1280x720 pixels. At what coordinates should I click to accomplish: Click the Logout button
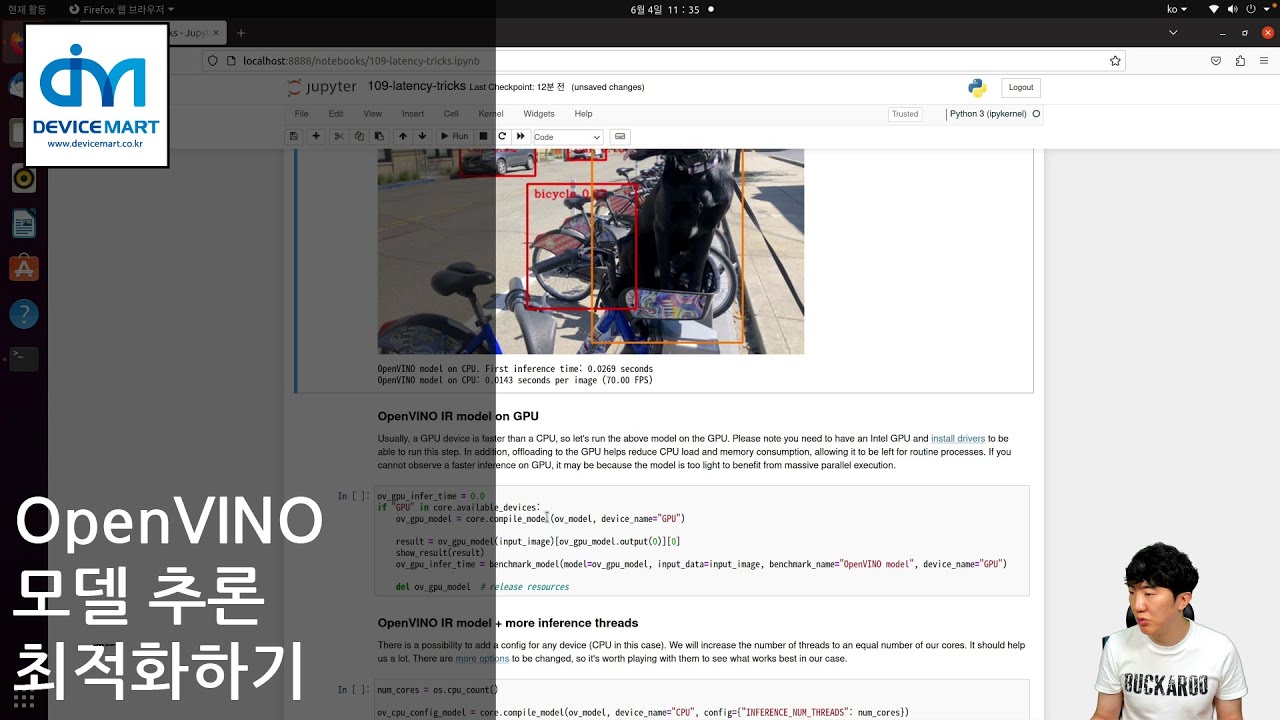click(1021, 87)
